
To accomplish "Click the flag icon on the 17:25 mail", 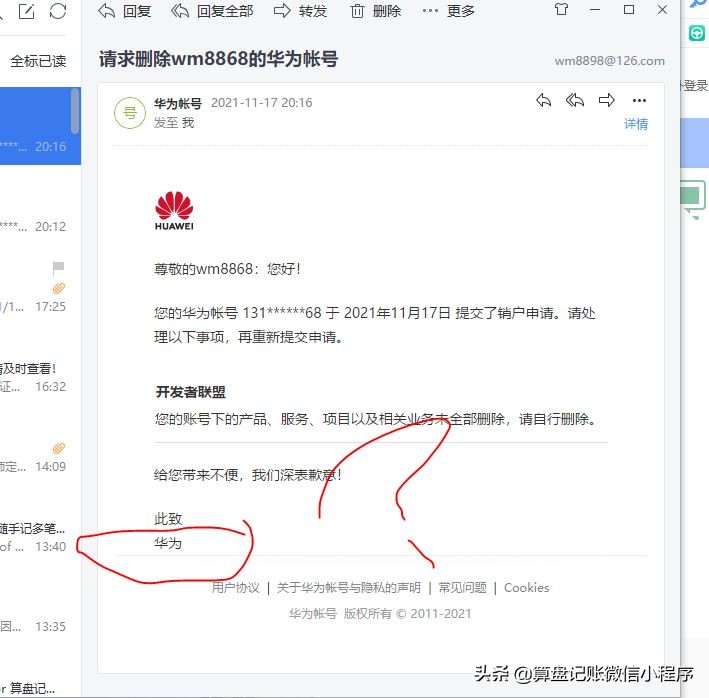I will (58, 268).
